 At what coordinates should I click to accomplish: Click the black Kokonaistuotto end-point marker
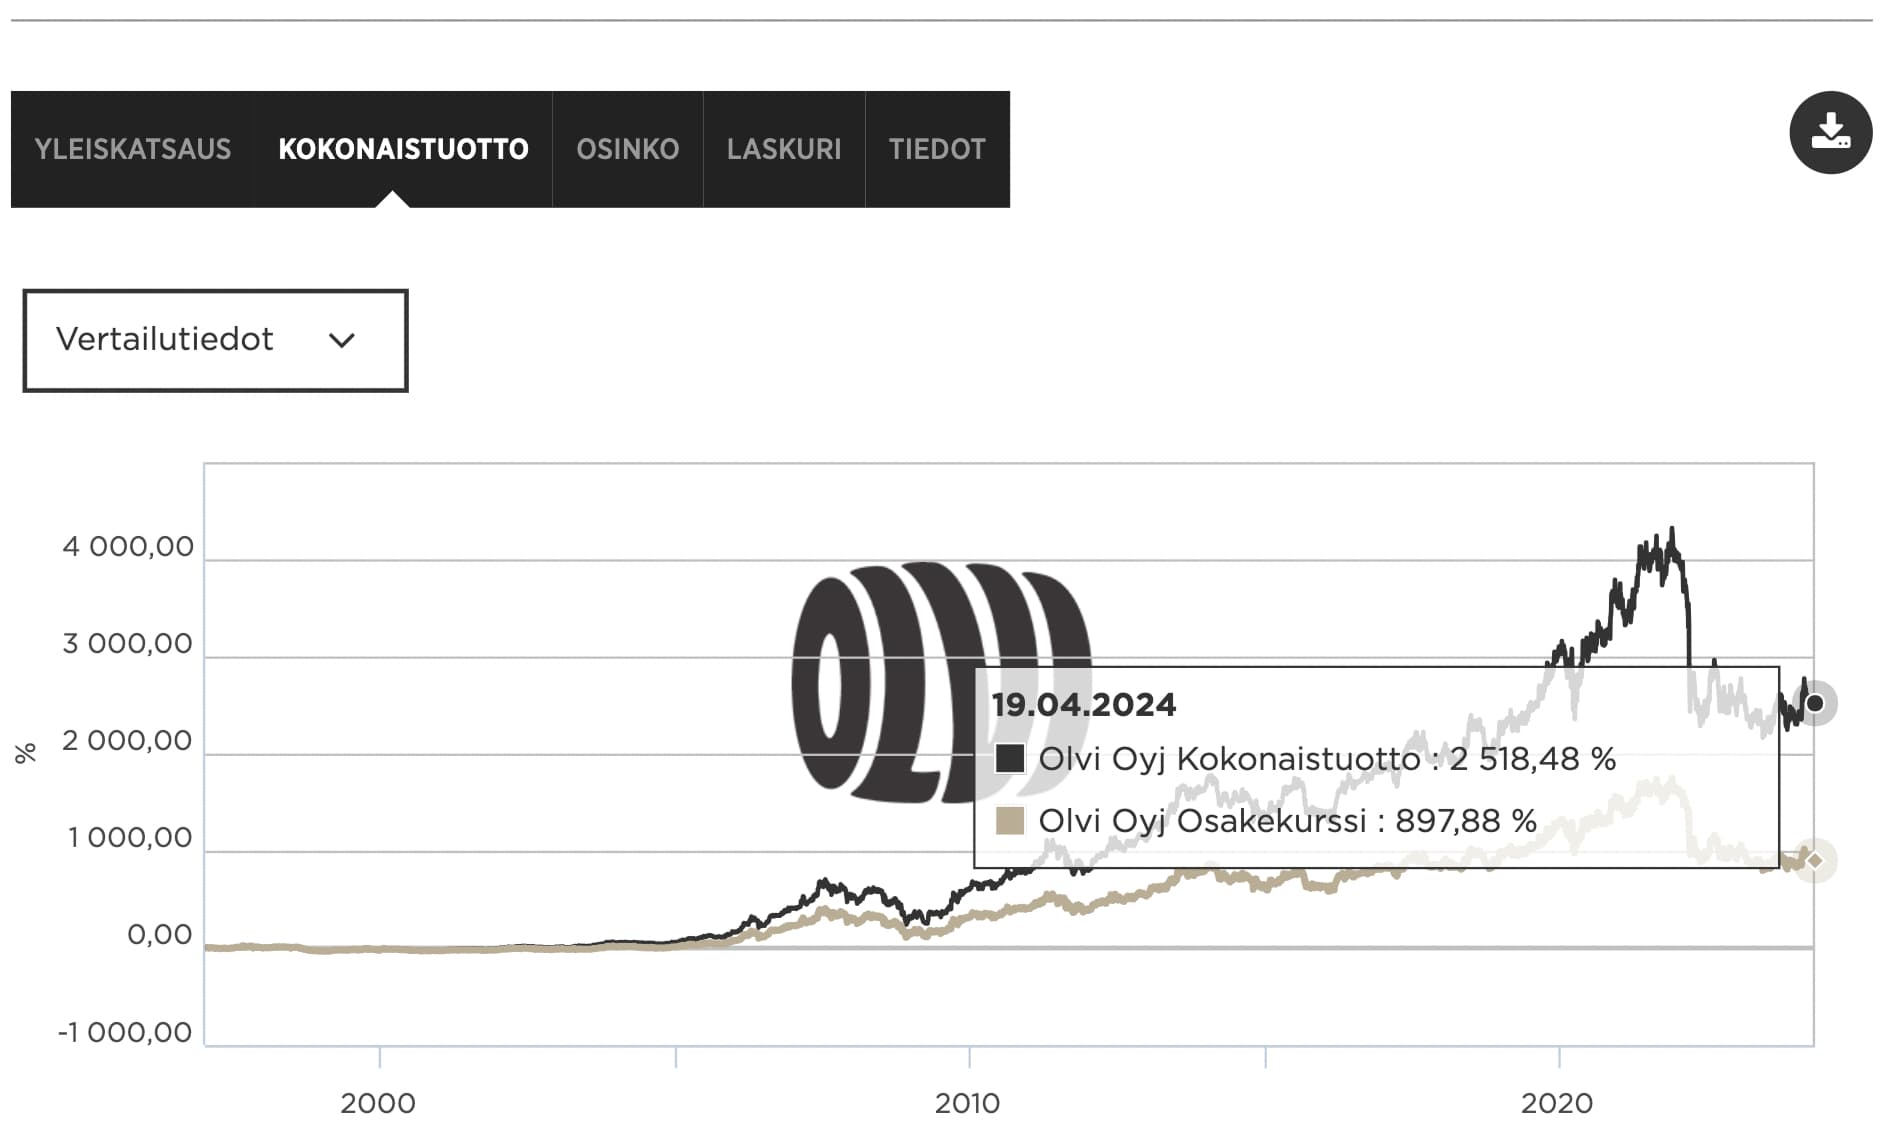pyautogui.click(x=1815, y=703)
